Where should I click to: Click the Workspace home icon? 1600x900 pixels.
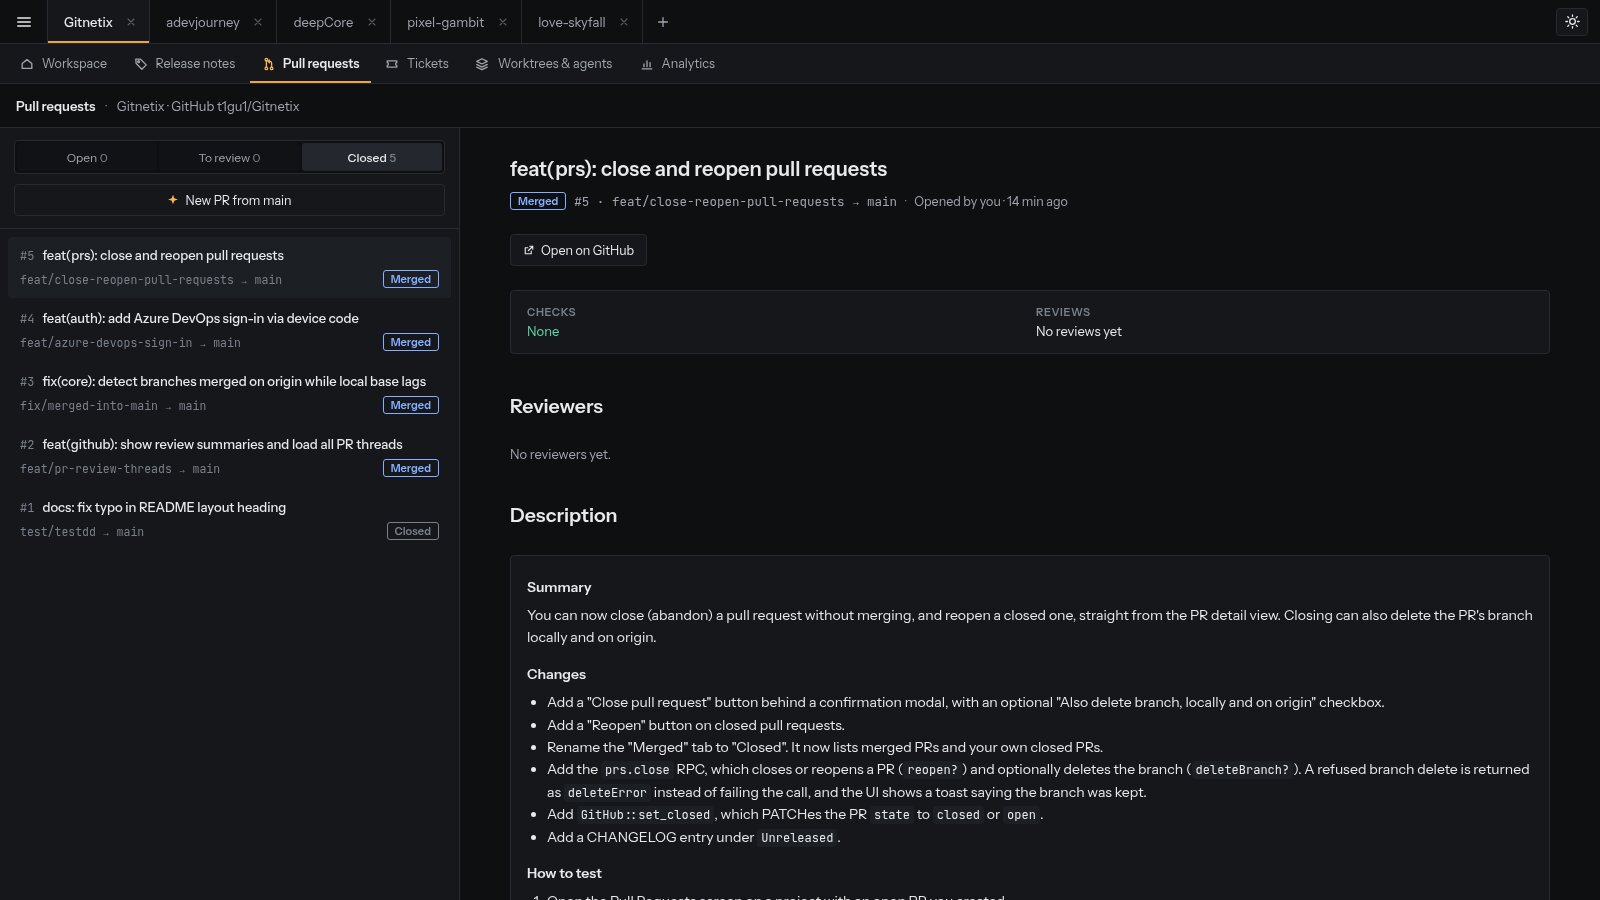tap(27, 64)
